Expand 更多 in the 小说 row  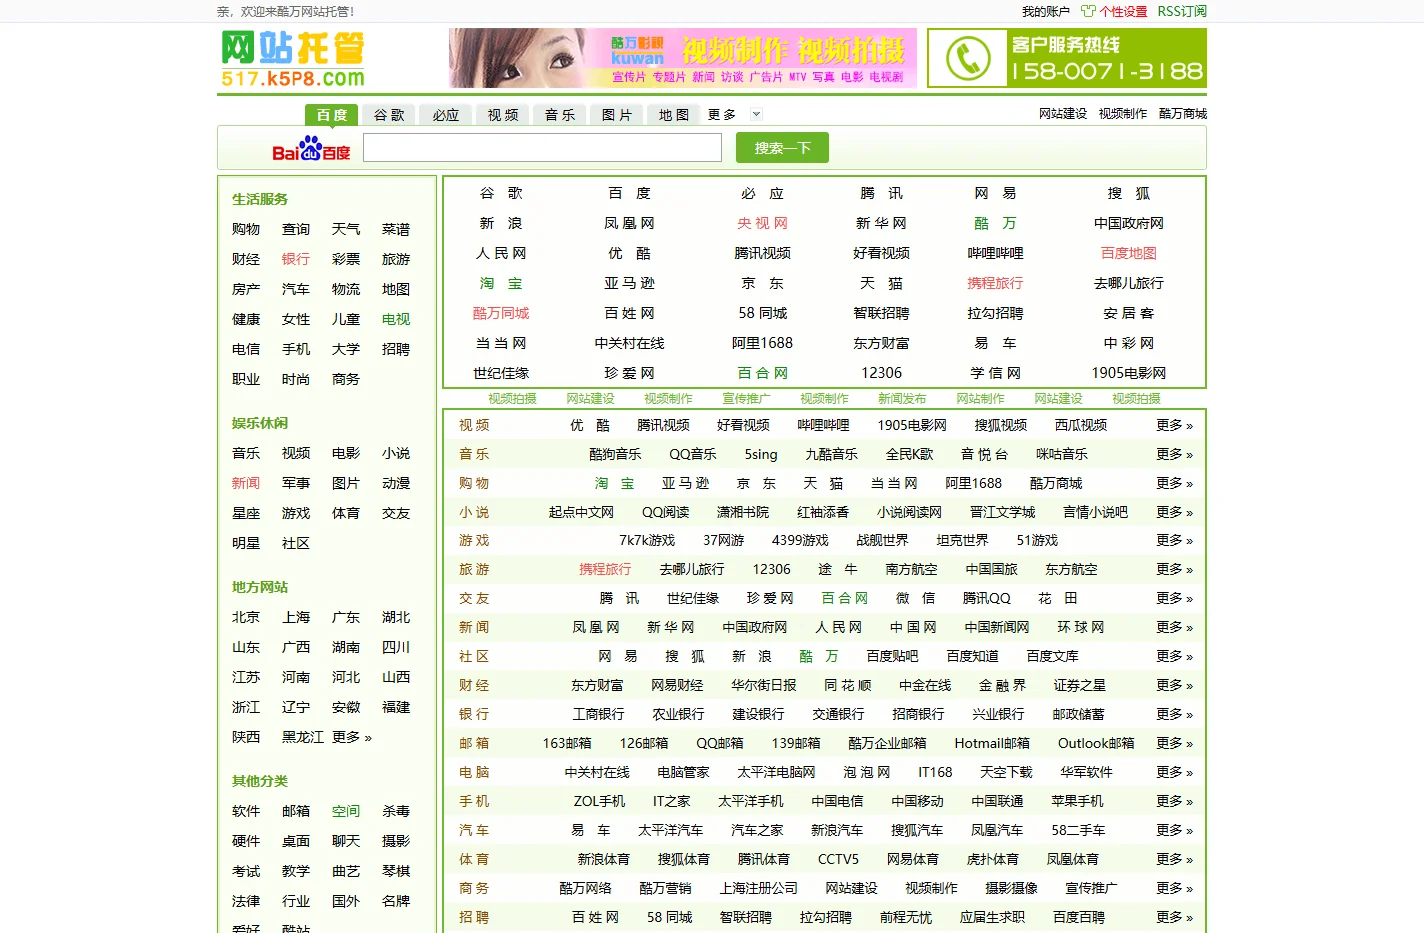pos(1175,512)
